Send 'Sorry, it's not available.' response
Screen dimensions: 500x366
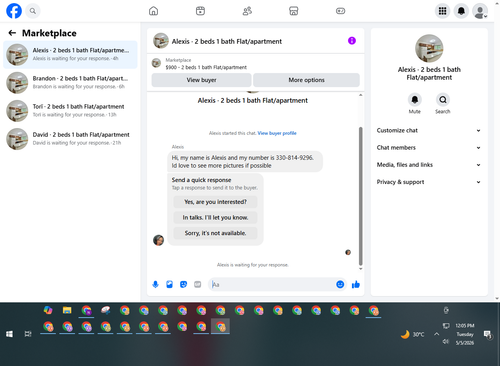215,233
